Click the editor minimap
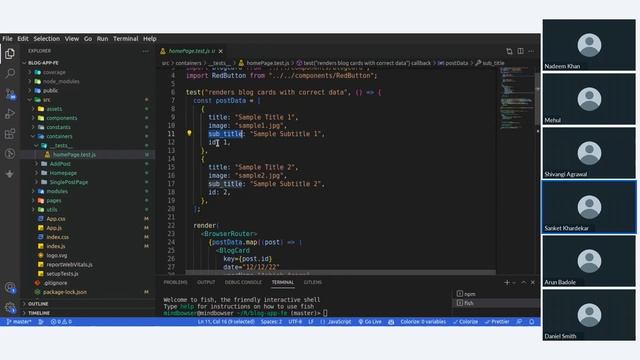 tap(516, 98)
